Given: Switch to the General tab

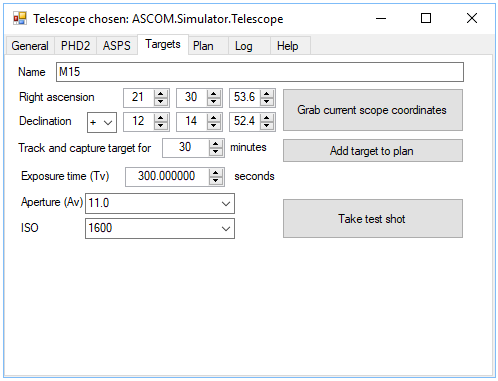Looking at the screenshot, I should (x=30, y=46).
